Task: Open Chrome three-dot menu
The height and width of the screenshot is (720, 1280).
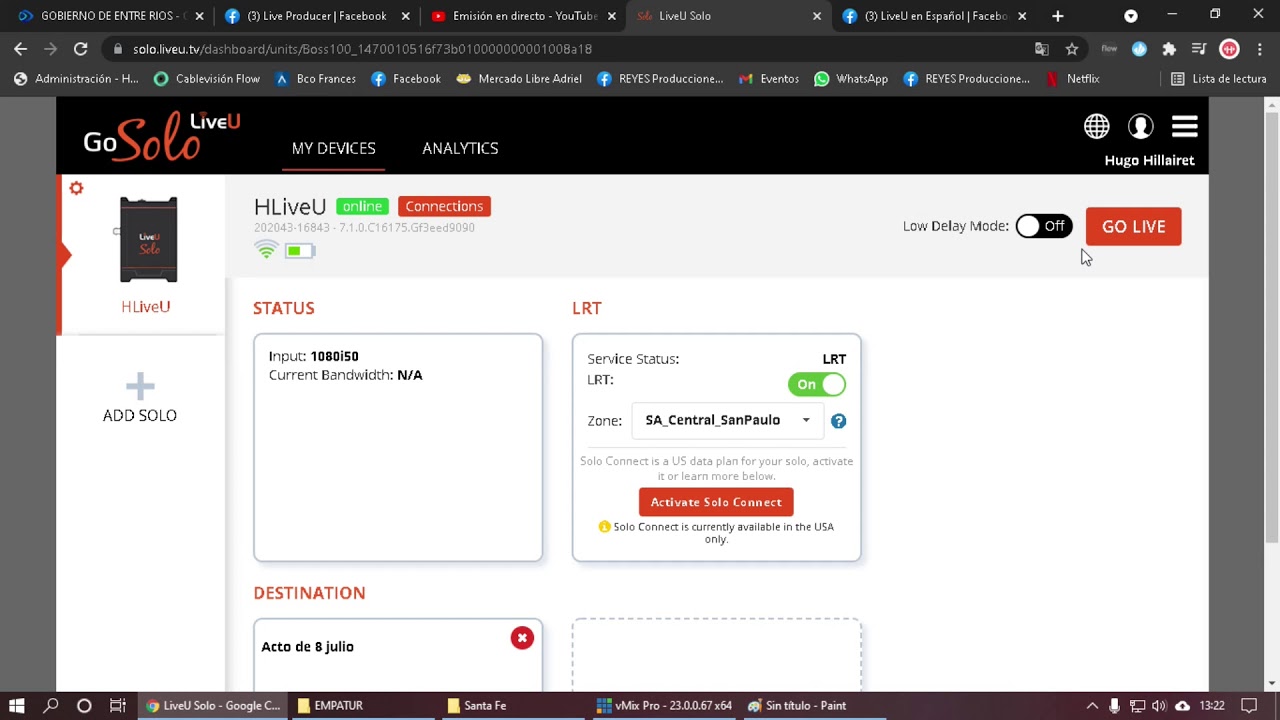Action: 1259,48
